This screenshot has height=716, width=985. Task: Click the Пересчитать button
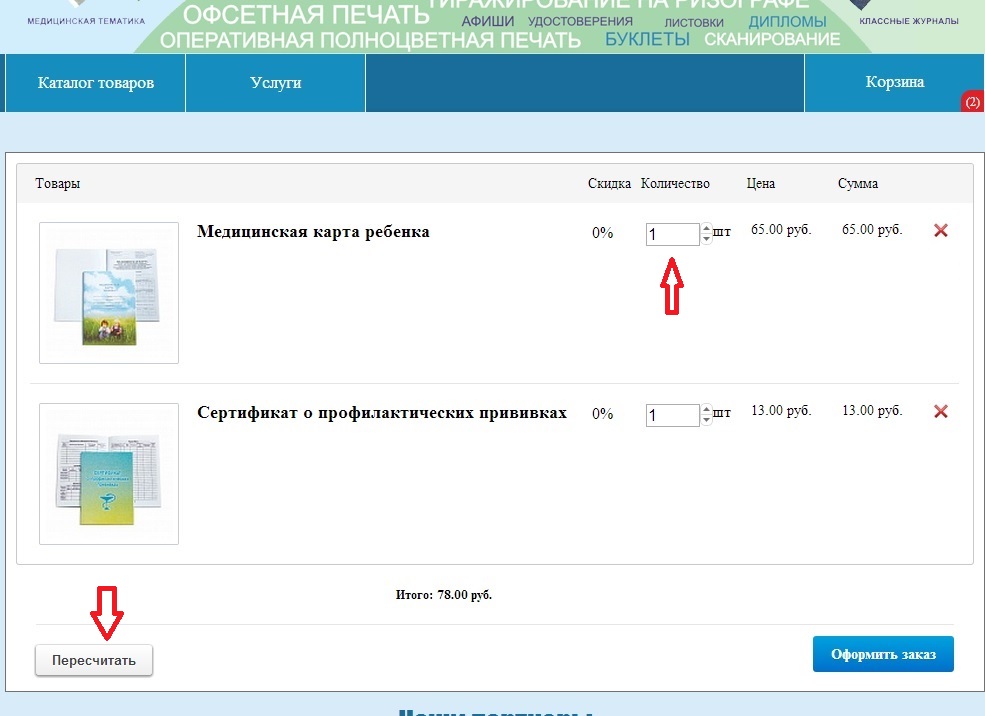[x=94, y=660]
